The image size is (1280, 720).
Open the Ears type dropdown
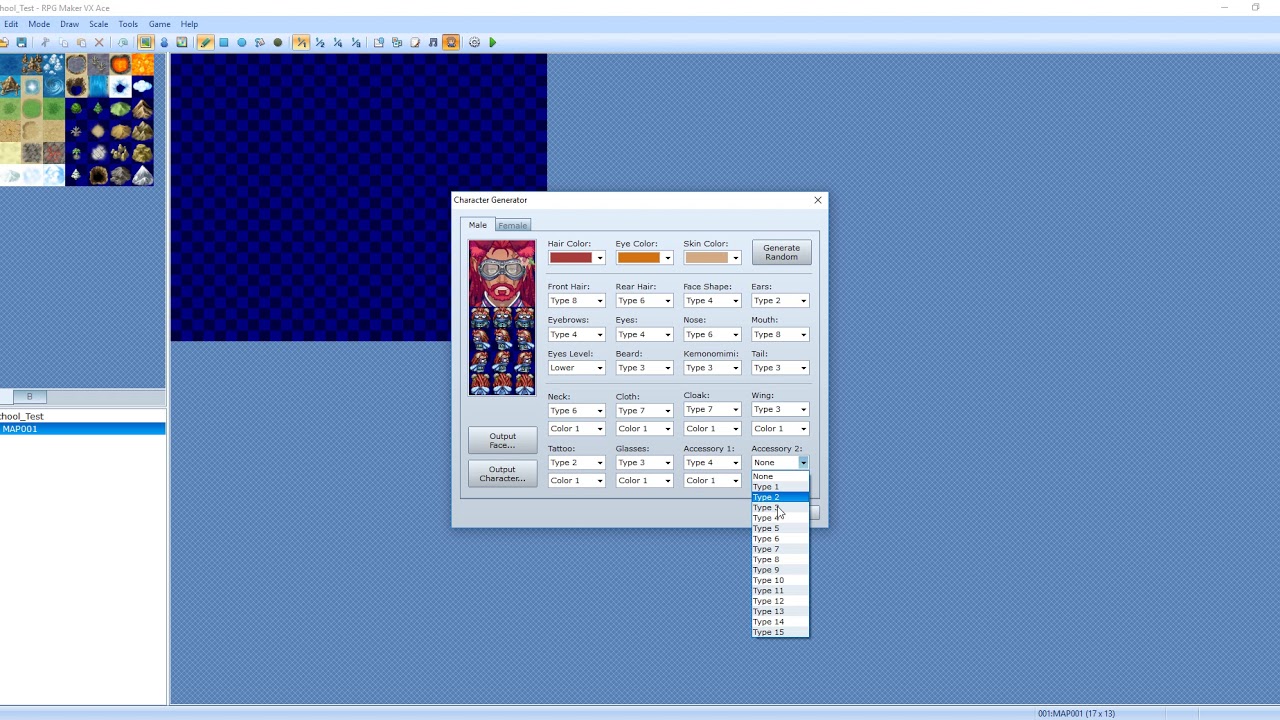pyautogui.click(x=780, y=301)
